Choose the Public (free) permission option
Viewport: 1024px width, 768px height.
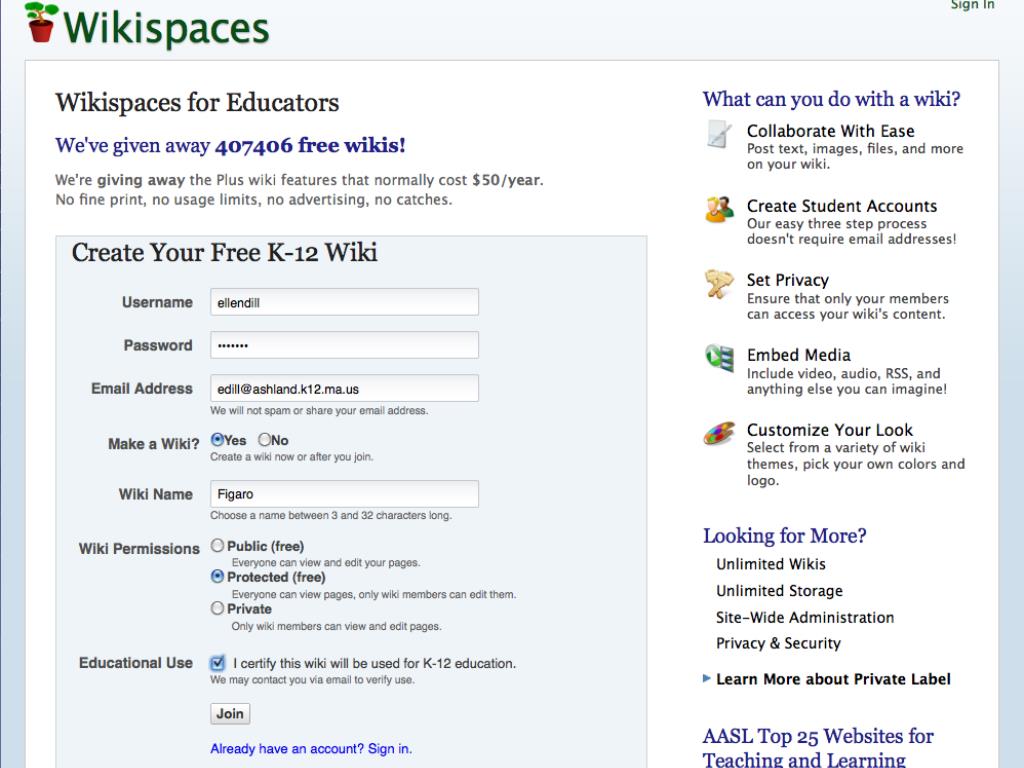pyautogui.click(x=217, y=545)
